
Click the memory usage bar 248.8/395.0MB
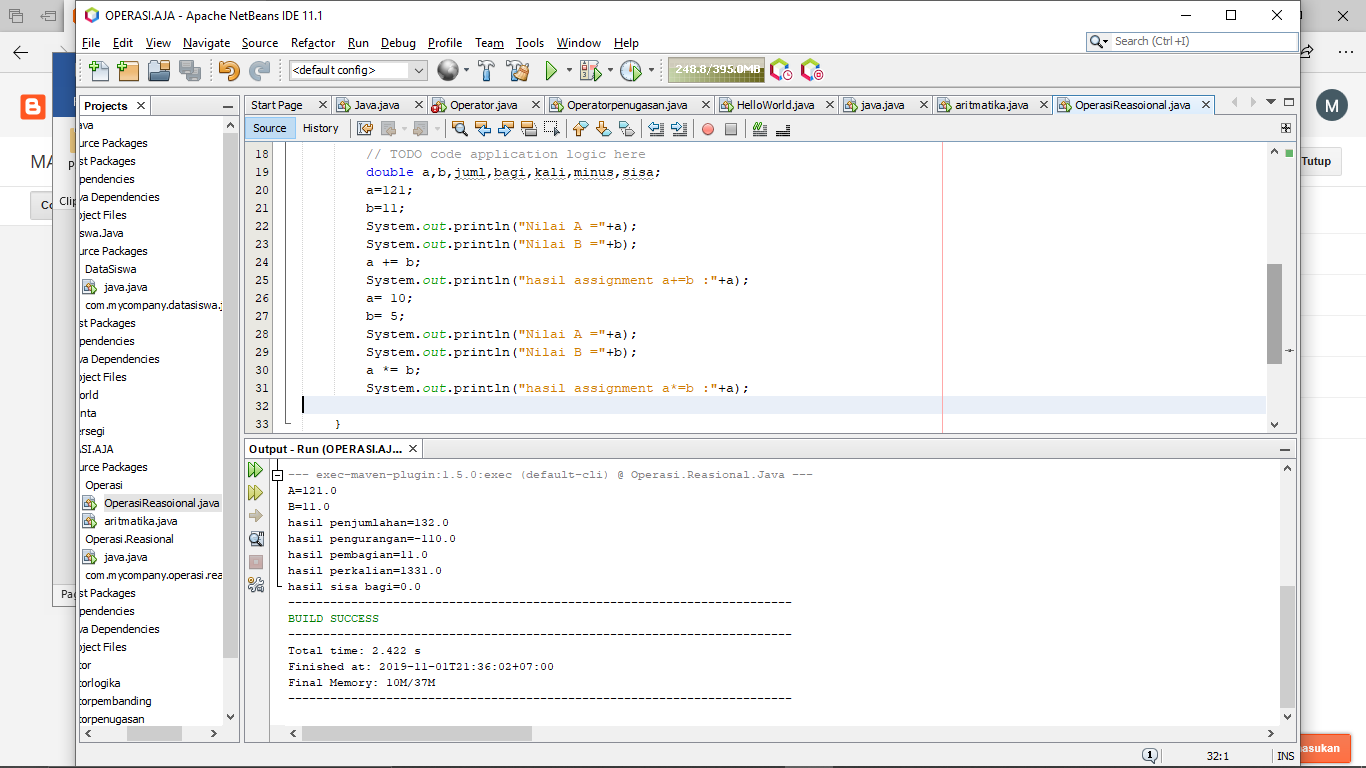point(717,70)
